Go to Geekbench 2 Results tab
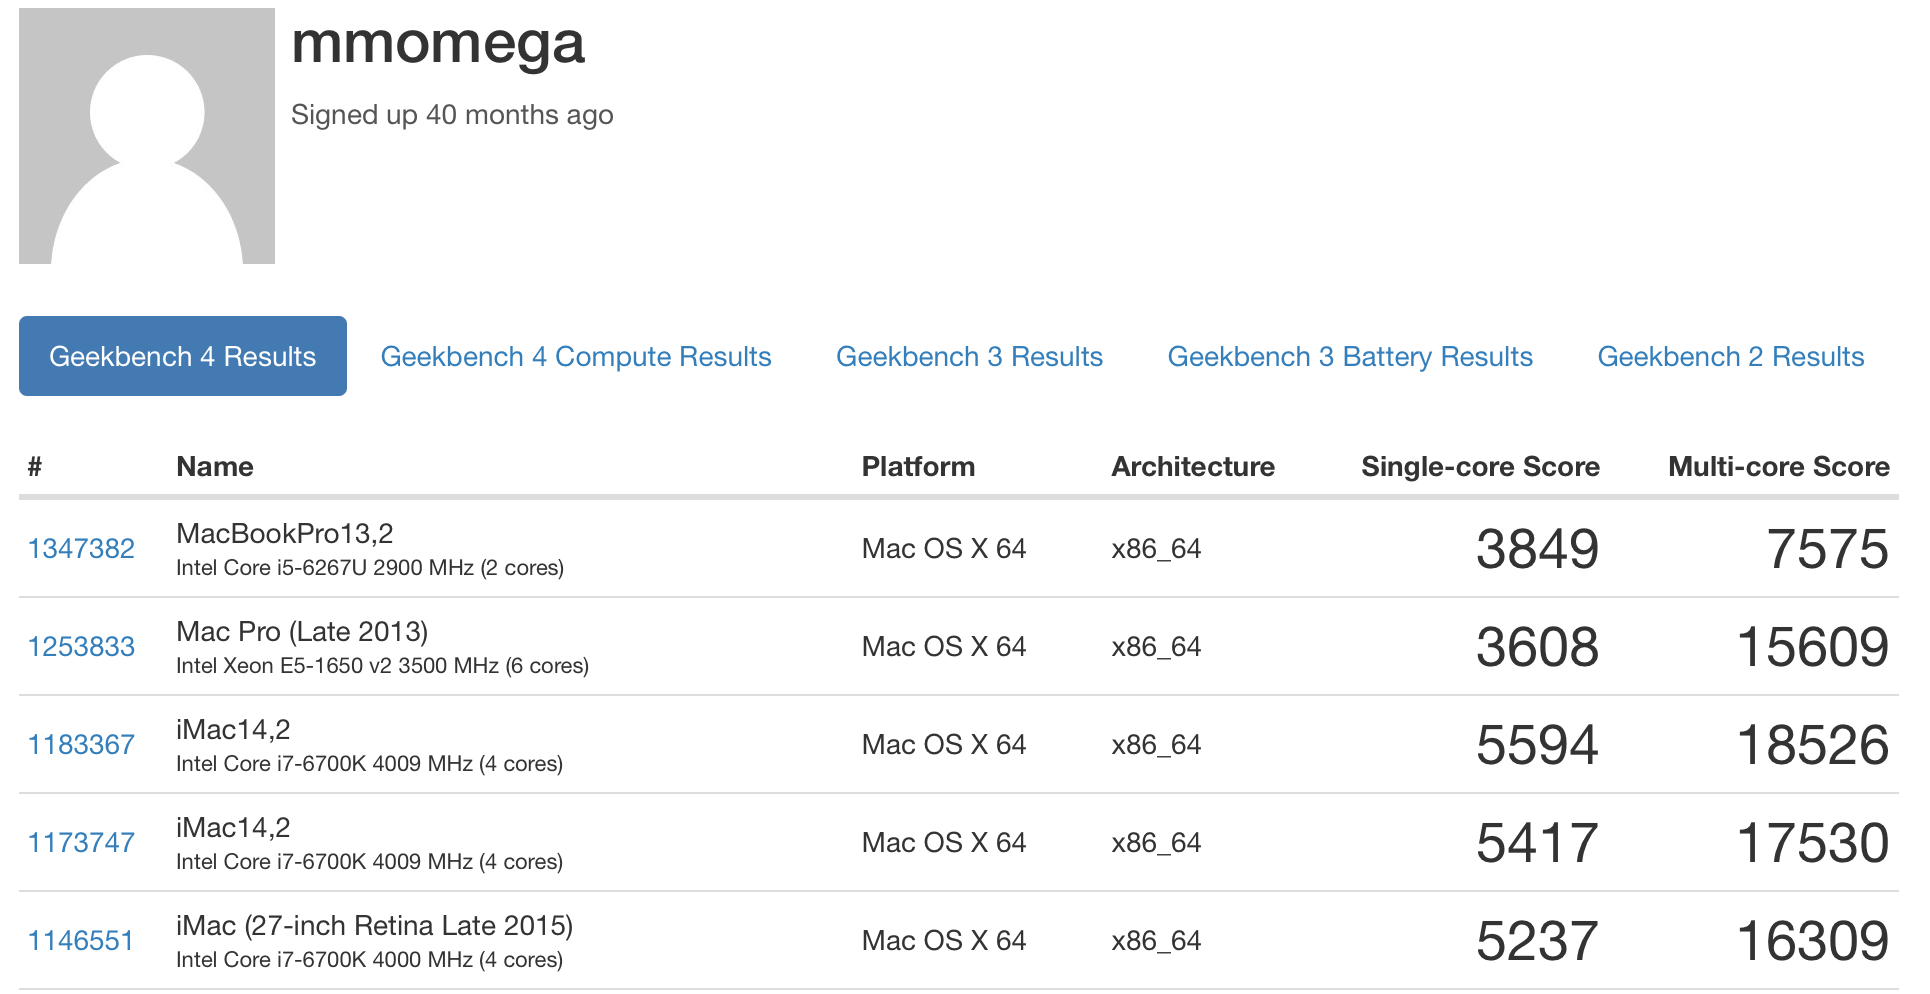The width and height of the screenshot is (1930, 994). (1731, 356)
